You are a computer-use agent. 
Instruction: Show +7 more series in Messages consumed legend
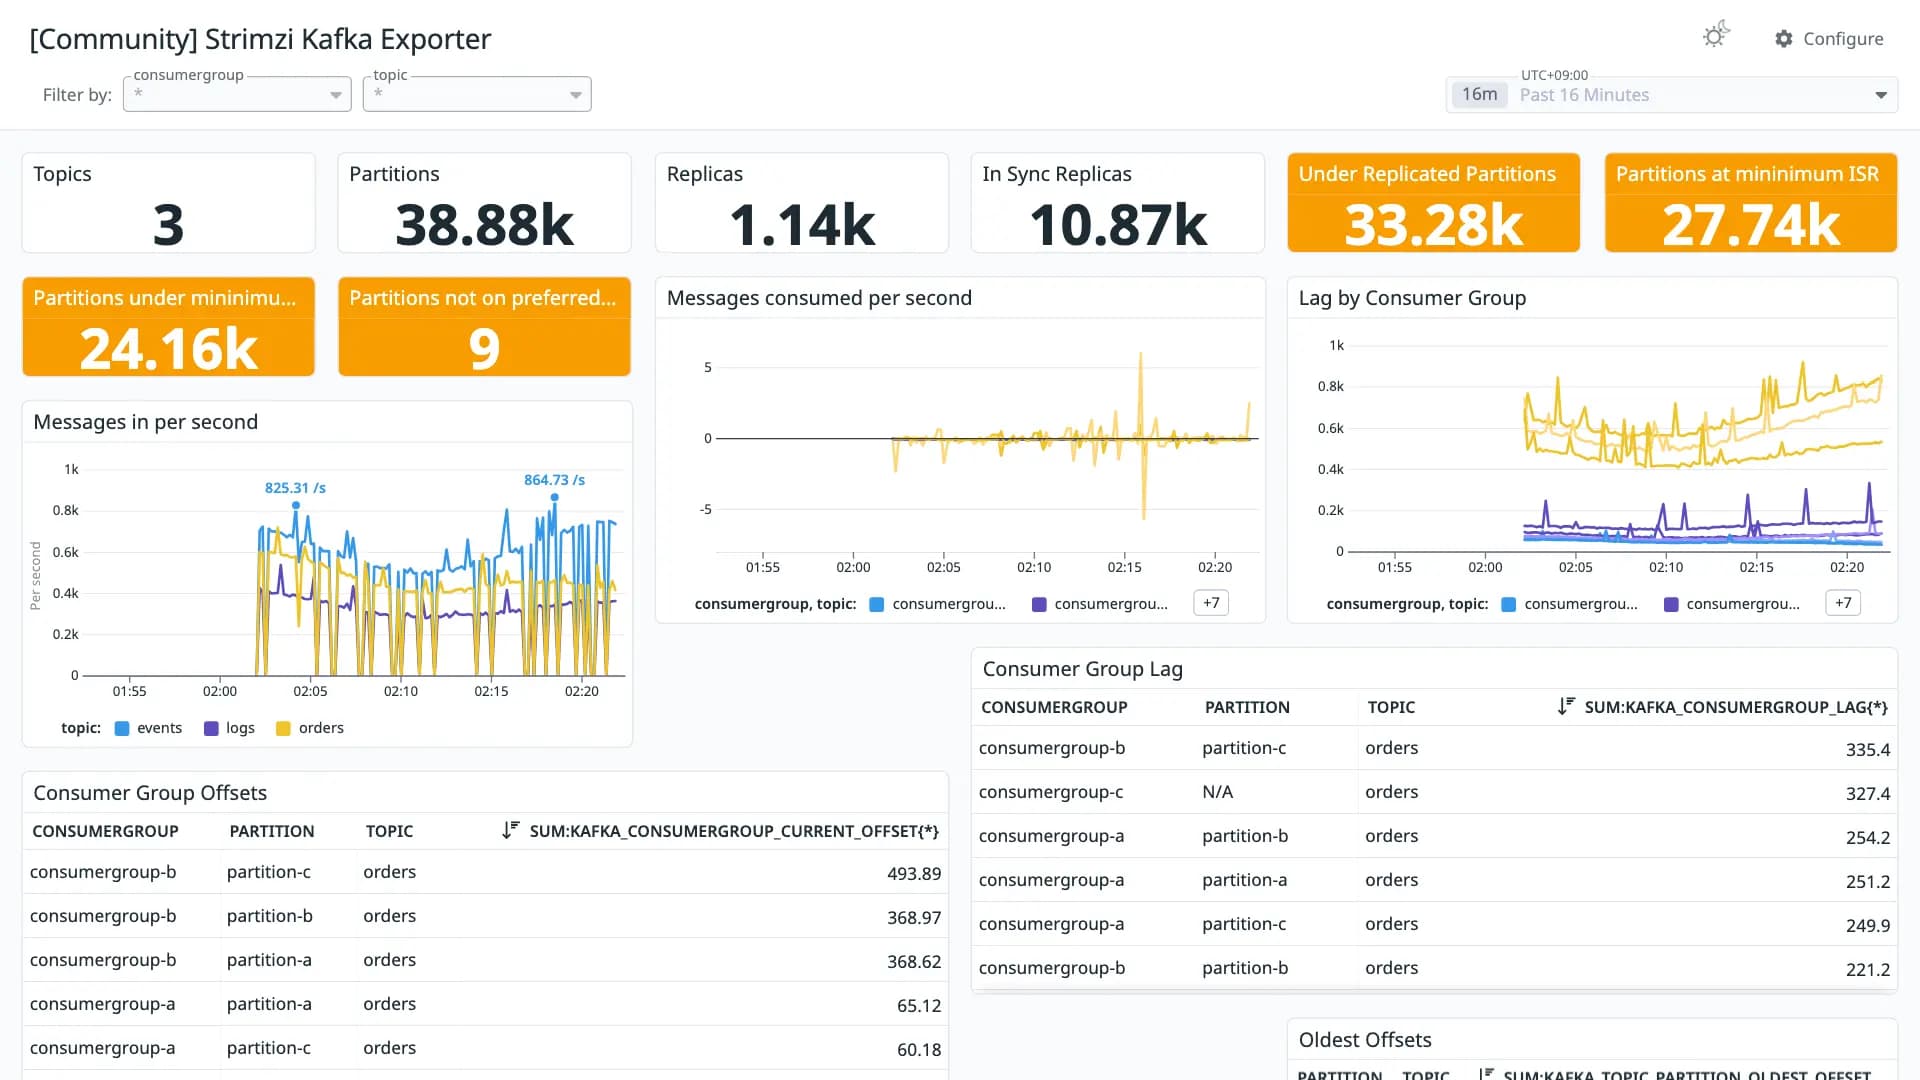(x=1211, y=603)
